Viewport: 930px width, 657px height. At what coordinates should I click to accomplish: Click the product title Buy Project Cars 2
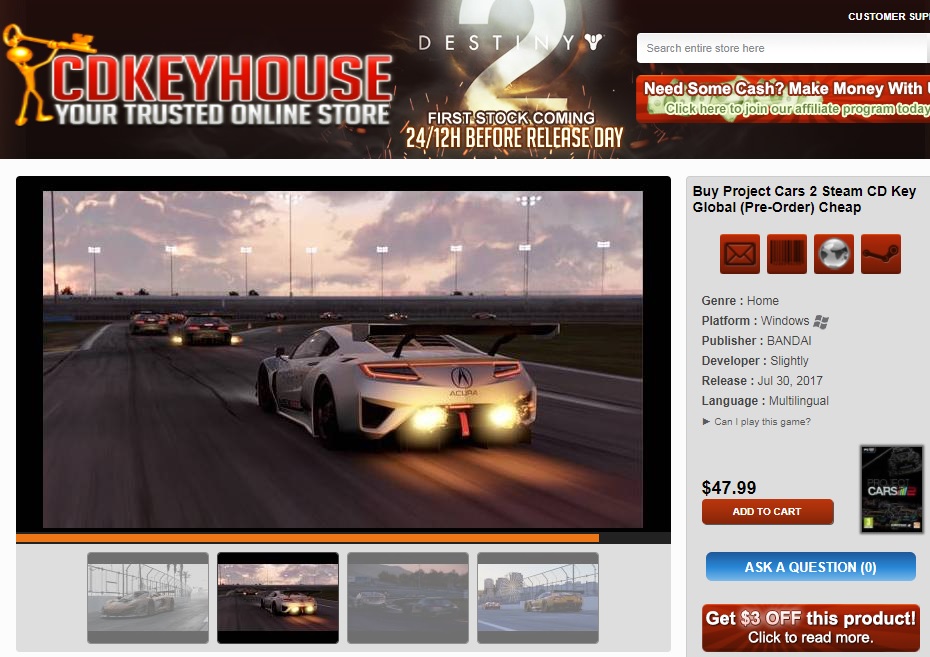pos(804,199)
